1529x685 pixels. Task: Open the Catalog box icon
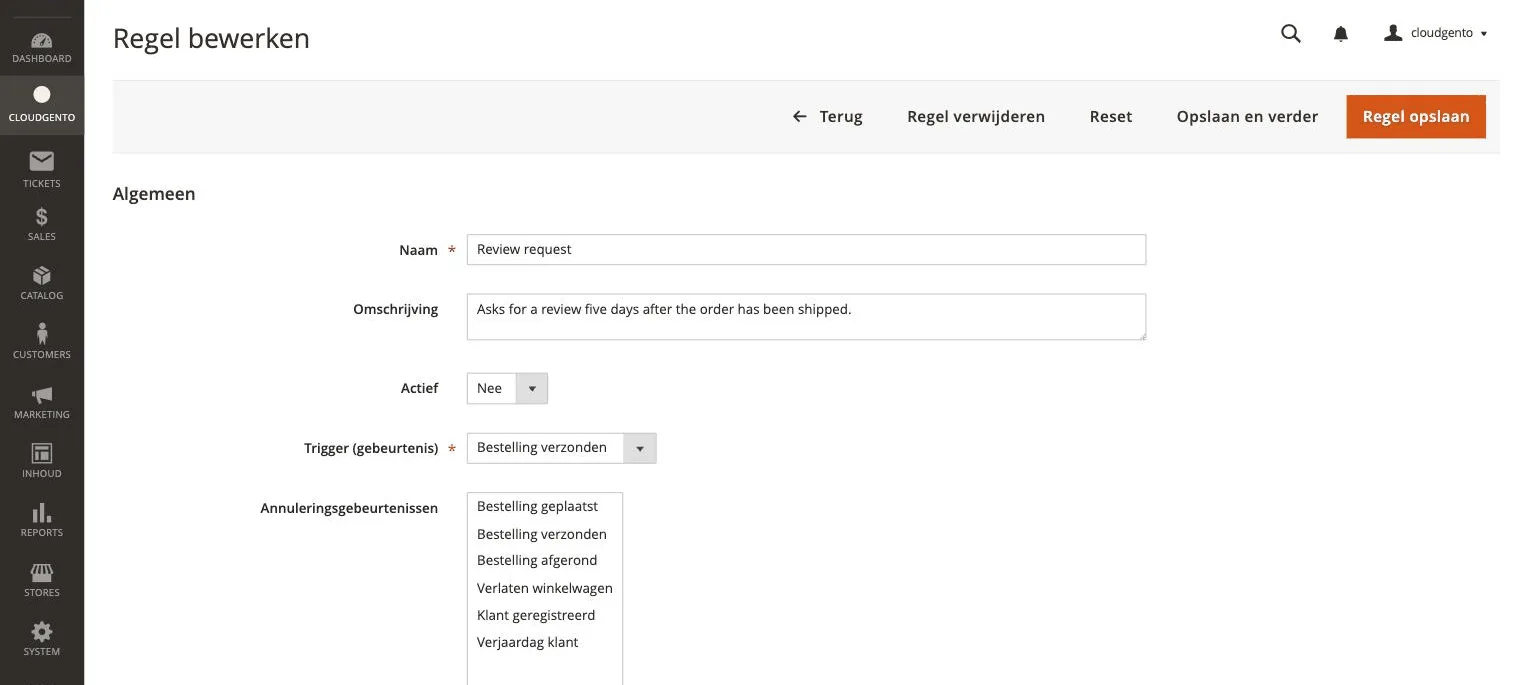pyautogui.click(x=42, y=275)
